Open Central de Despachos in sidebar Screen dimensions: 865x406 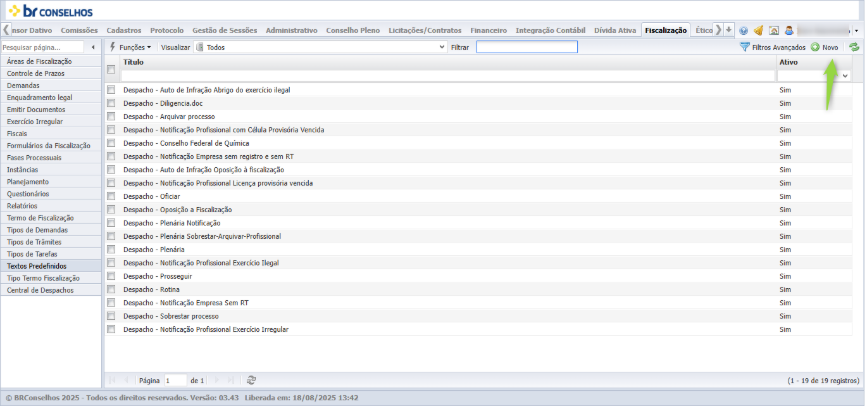(x=51, y=290)
